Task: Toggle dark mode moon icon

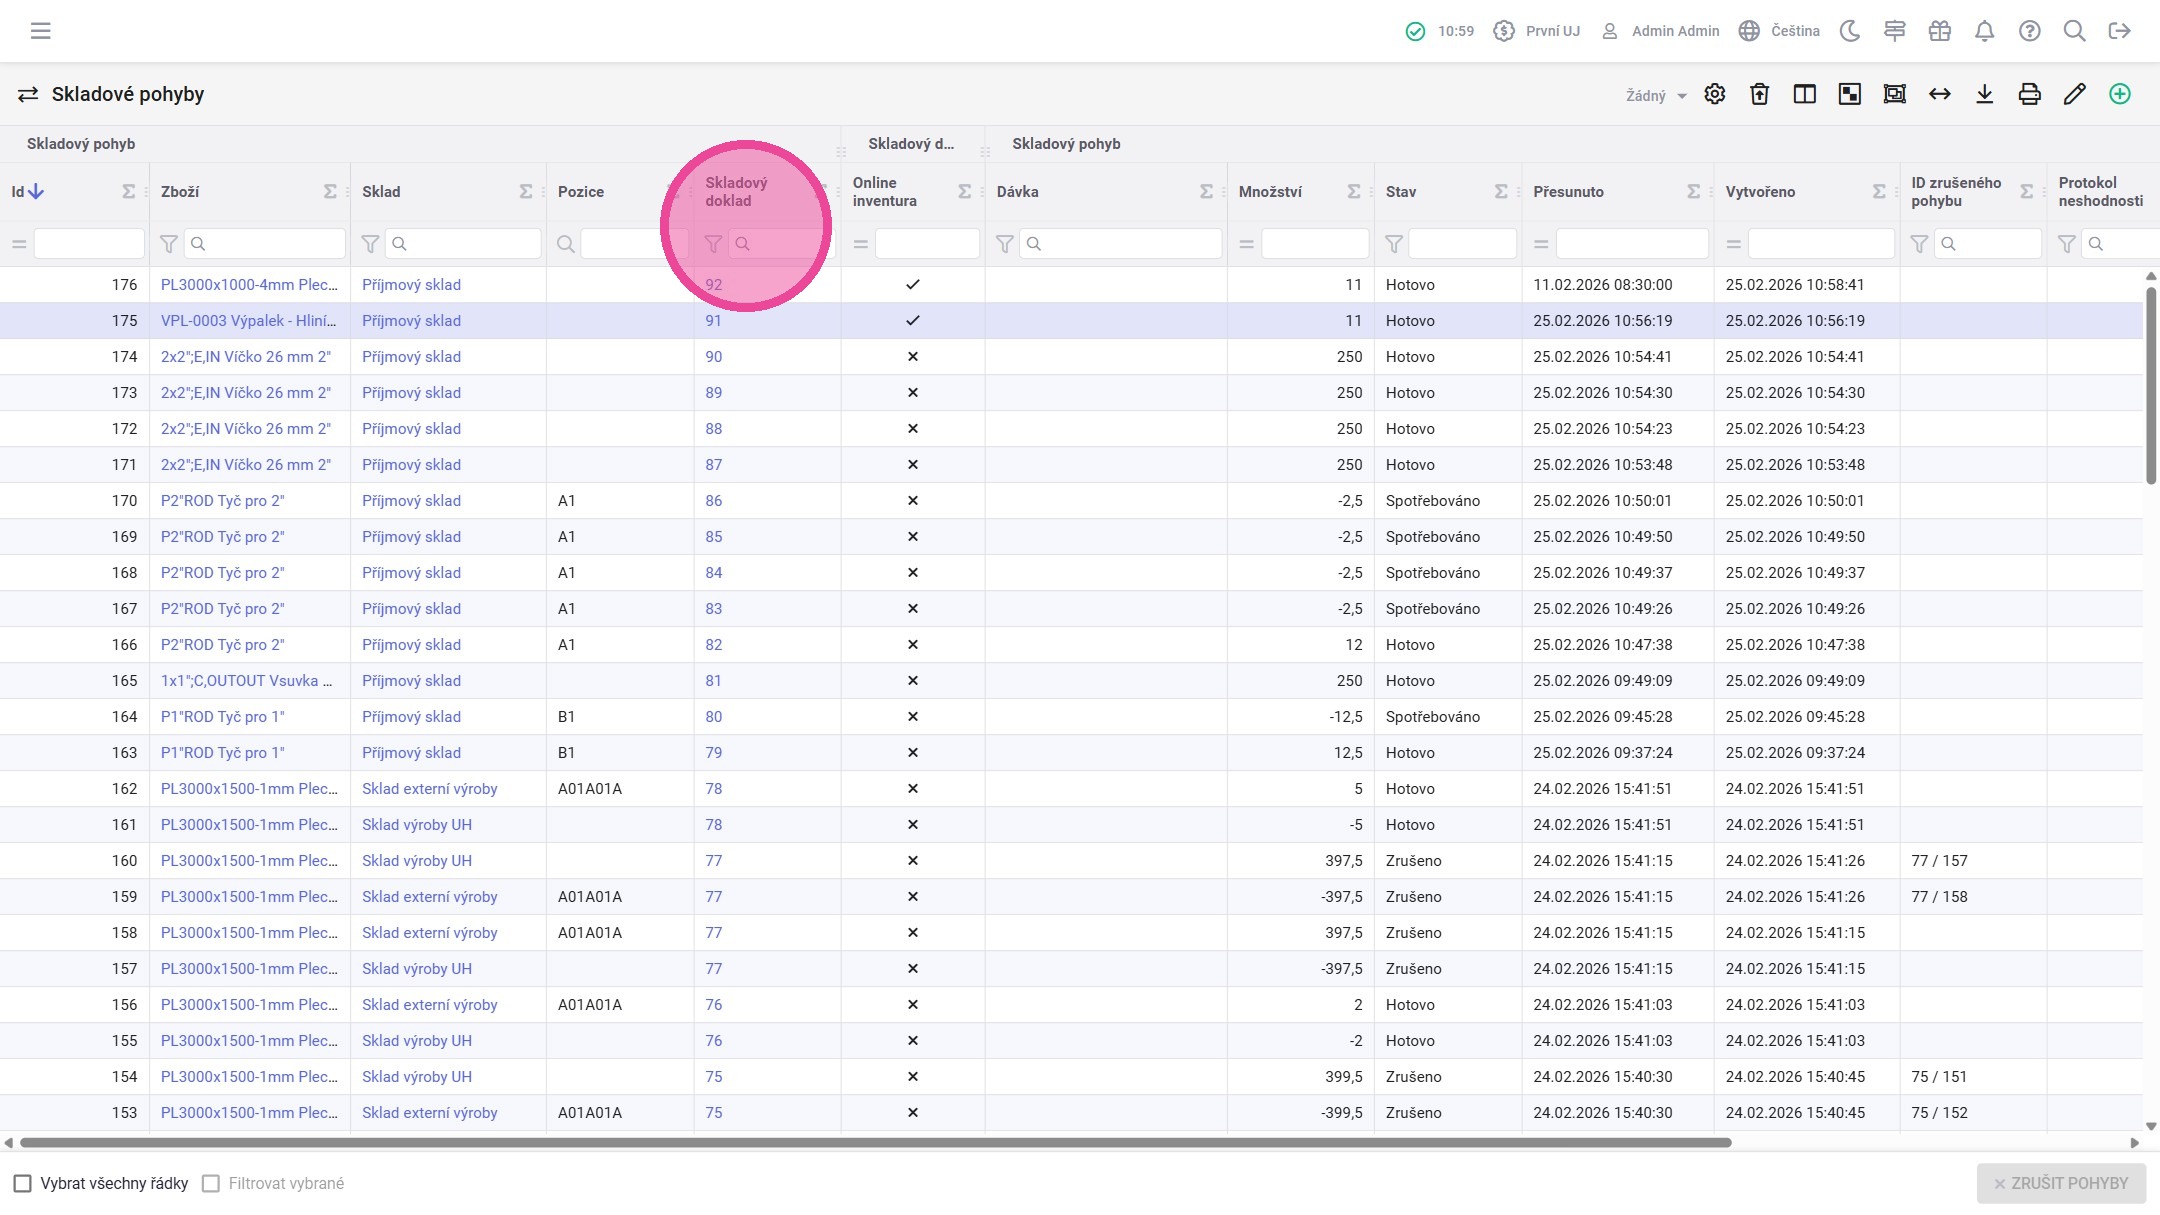Action: (1850, 31)
